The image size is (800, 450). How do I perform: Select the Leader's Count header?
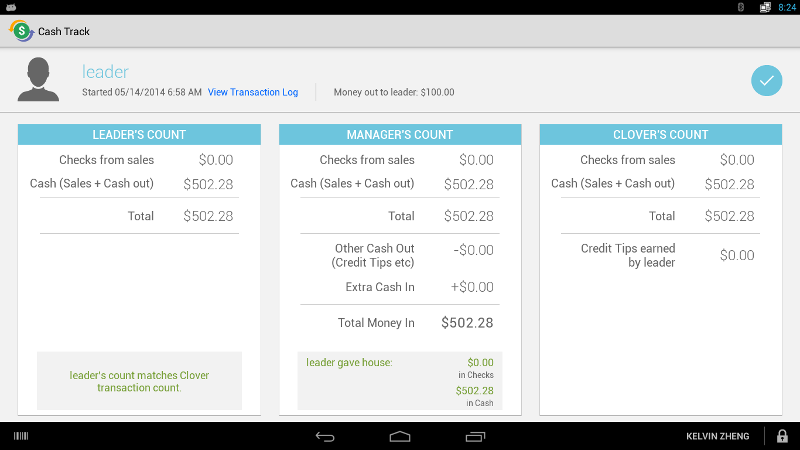(x=139, y=135)
